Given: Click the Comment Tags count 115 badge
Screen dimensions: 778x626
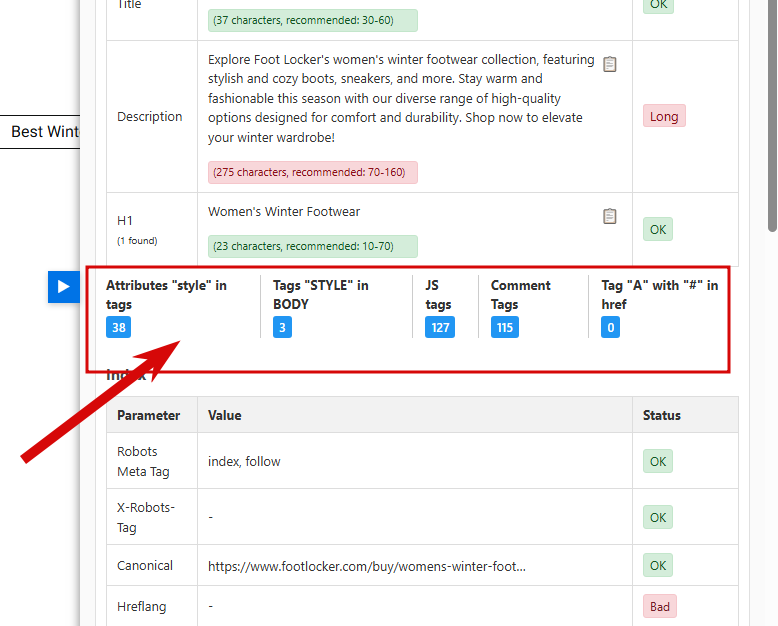Looking at the screenshot, I should [504, 327].
